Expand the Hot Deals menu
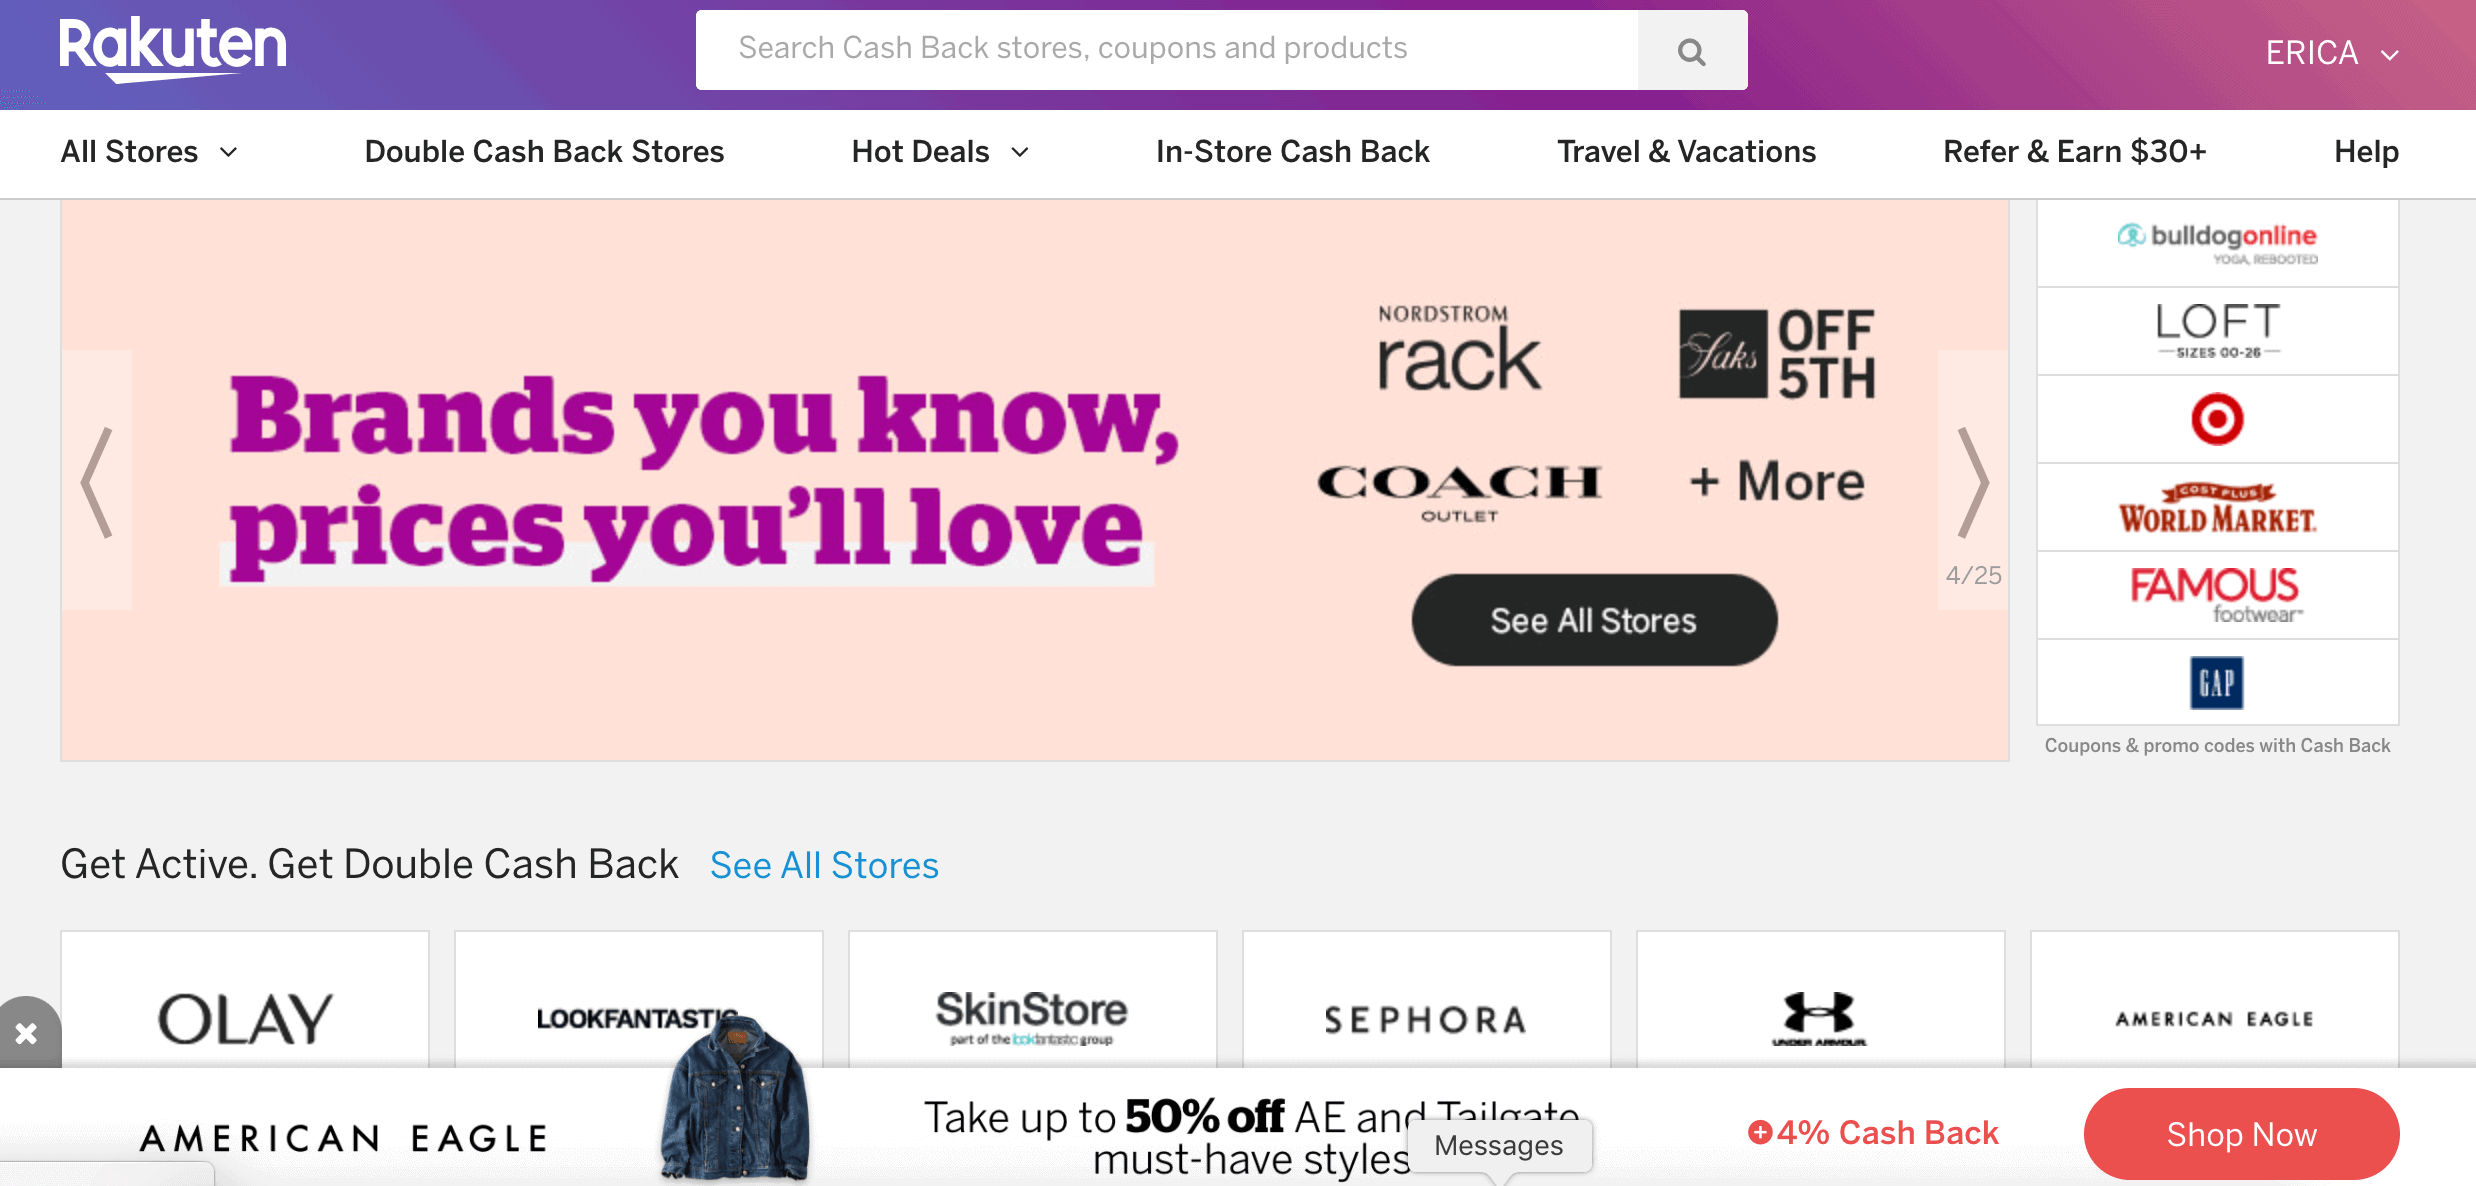This screenshot has width=2476, height=1186. [940, 152]
